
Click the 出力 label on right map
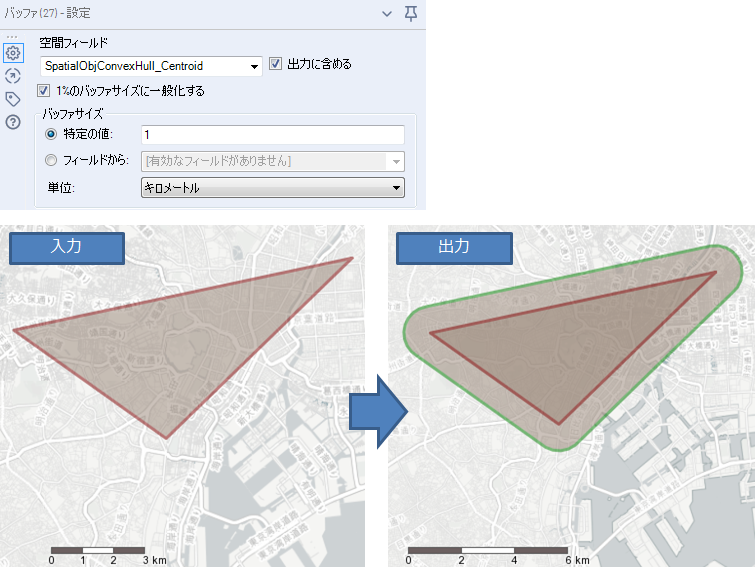[454, 248]
